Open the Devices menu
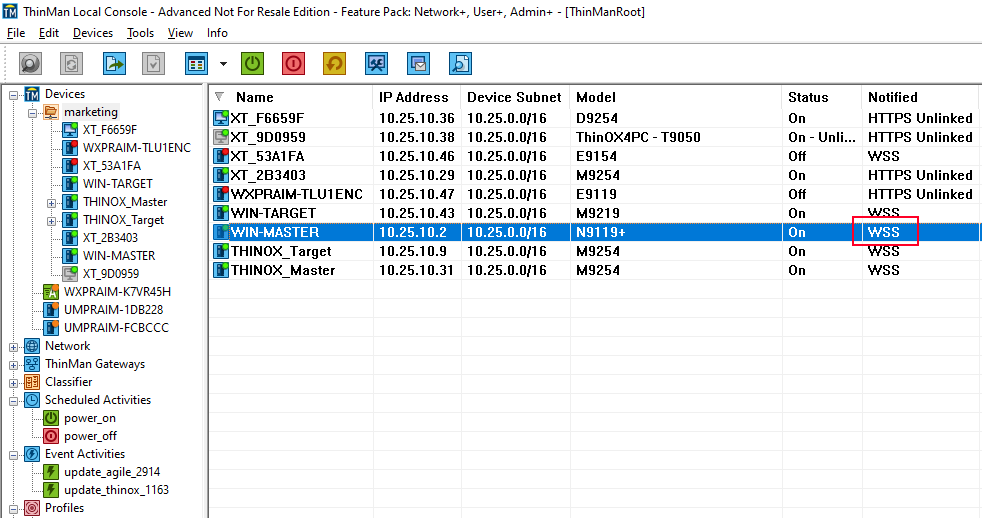The height and width of the screenshot is (518, 982). point(93,33)
